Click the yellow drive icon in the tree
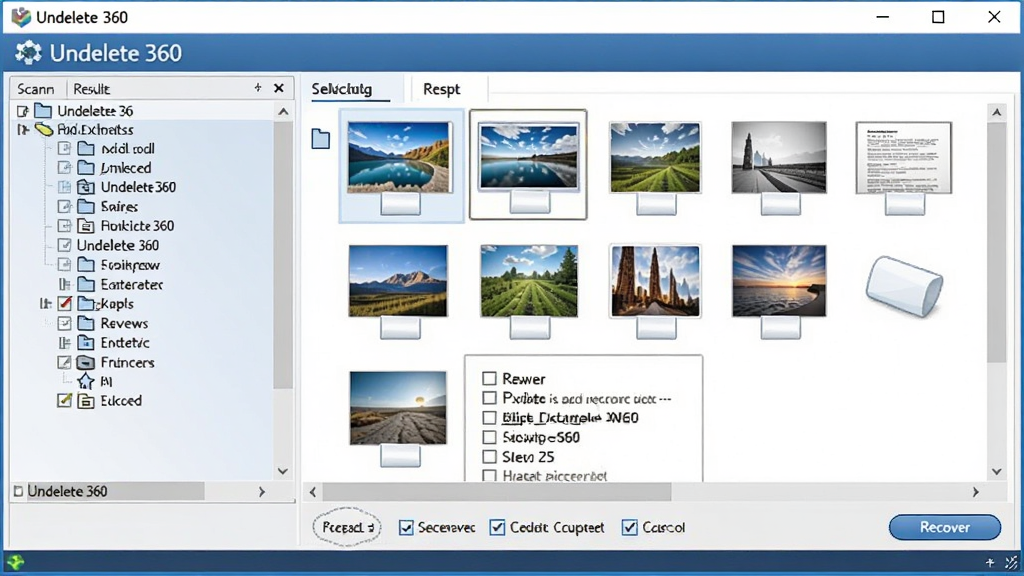This screenshot has width=1024, height=576. (x=44, y=129)
